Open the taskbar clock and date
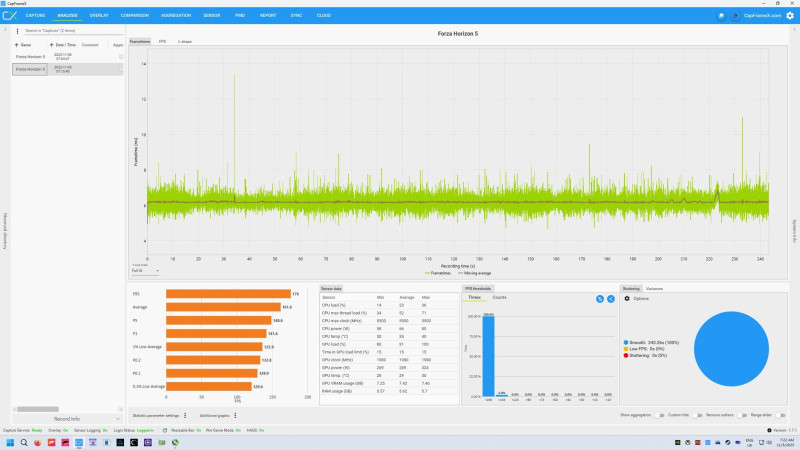 coord(787,442)
